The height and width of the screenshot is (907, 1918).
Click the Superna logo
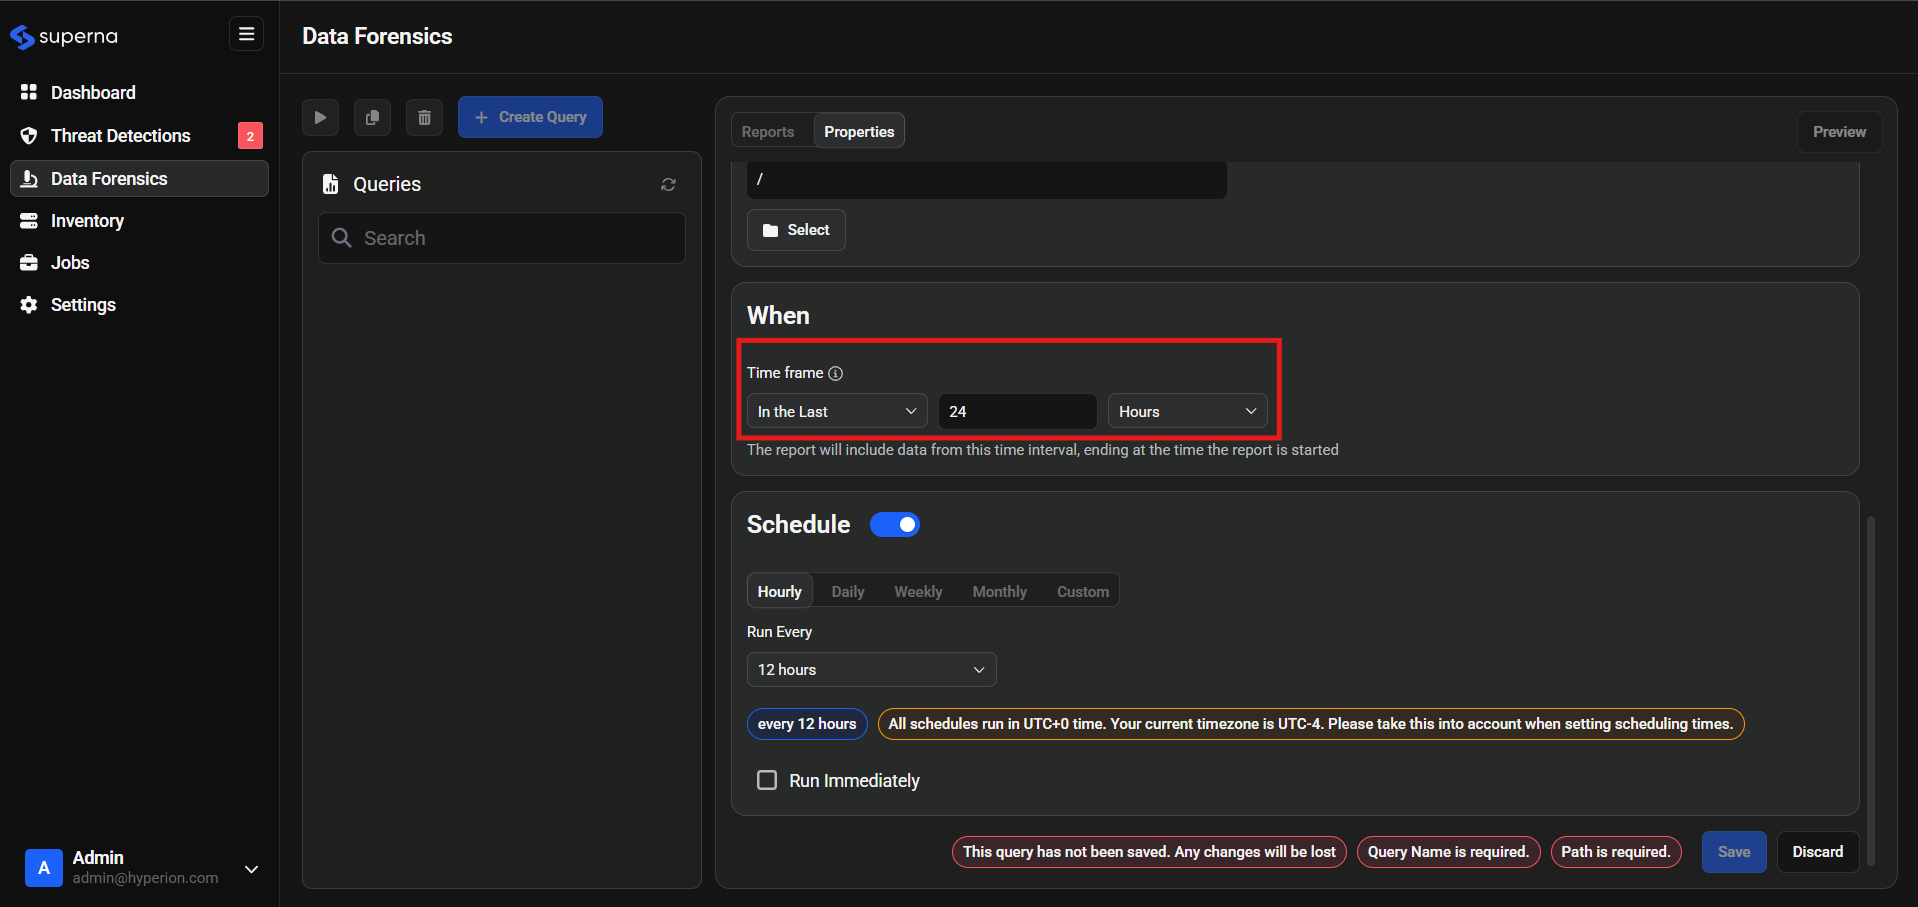pyautogui.click(x=64, y=37)
